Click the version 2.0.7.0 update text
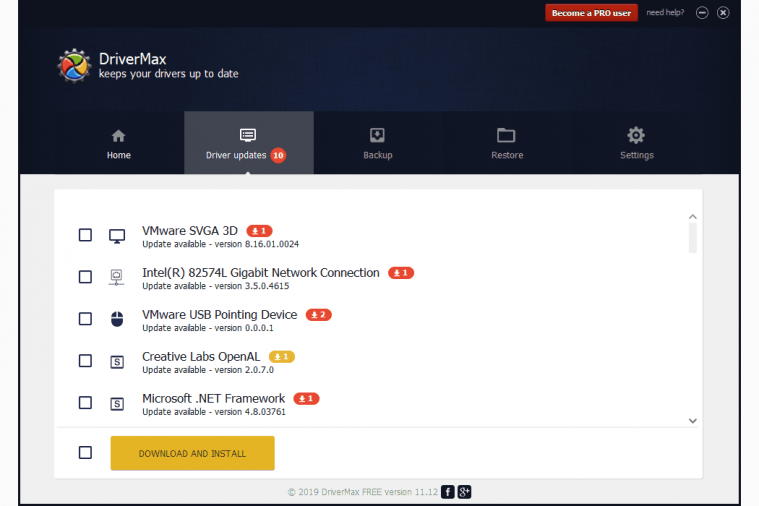Screen dimensions: 759x506 click(x=208, y=370)
